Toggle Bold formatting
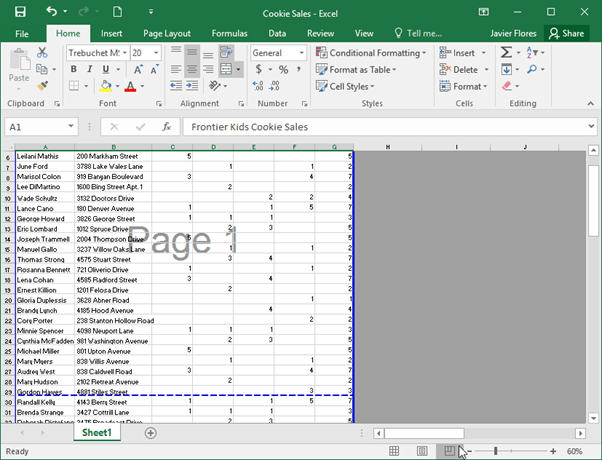The width and height of the screenshot is (602, 460). [73, 69]
